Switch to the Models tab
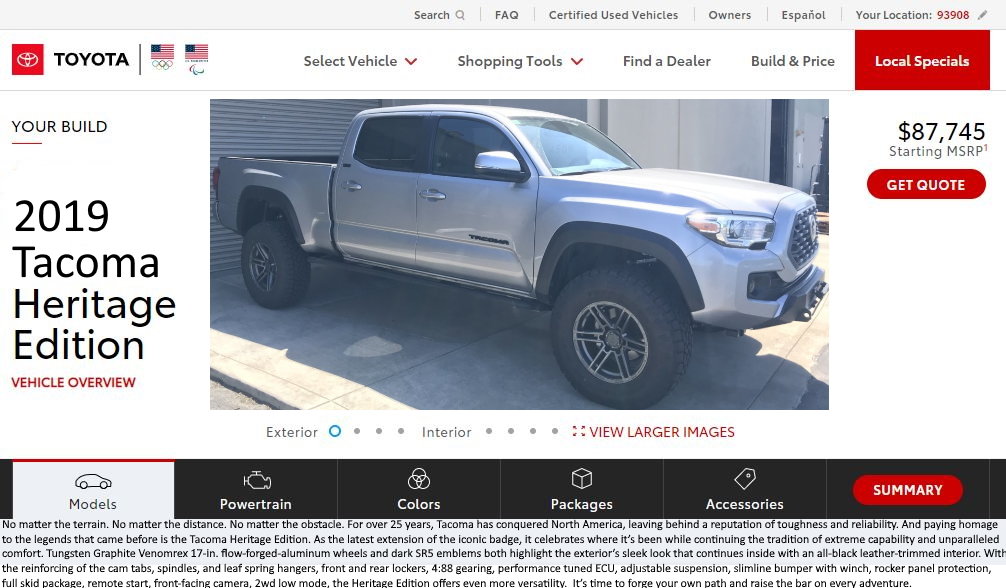The image size is (1006, 588). tap(93, 489)
